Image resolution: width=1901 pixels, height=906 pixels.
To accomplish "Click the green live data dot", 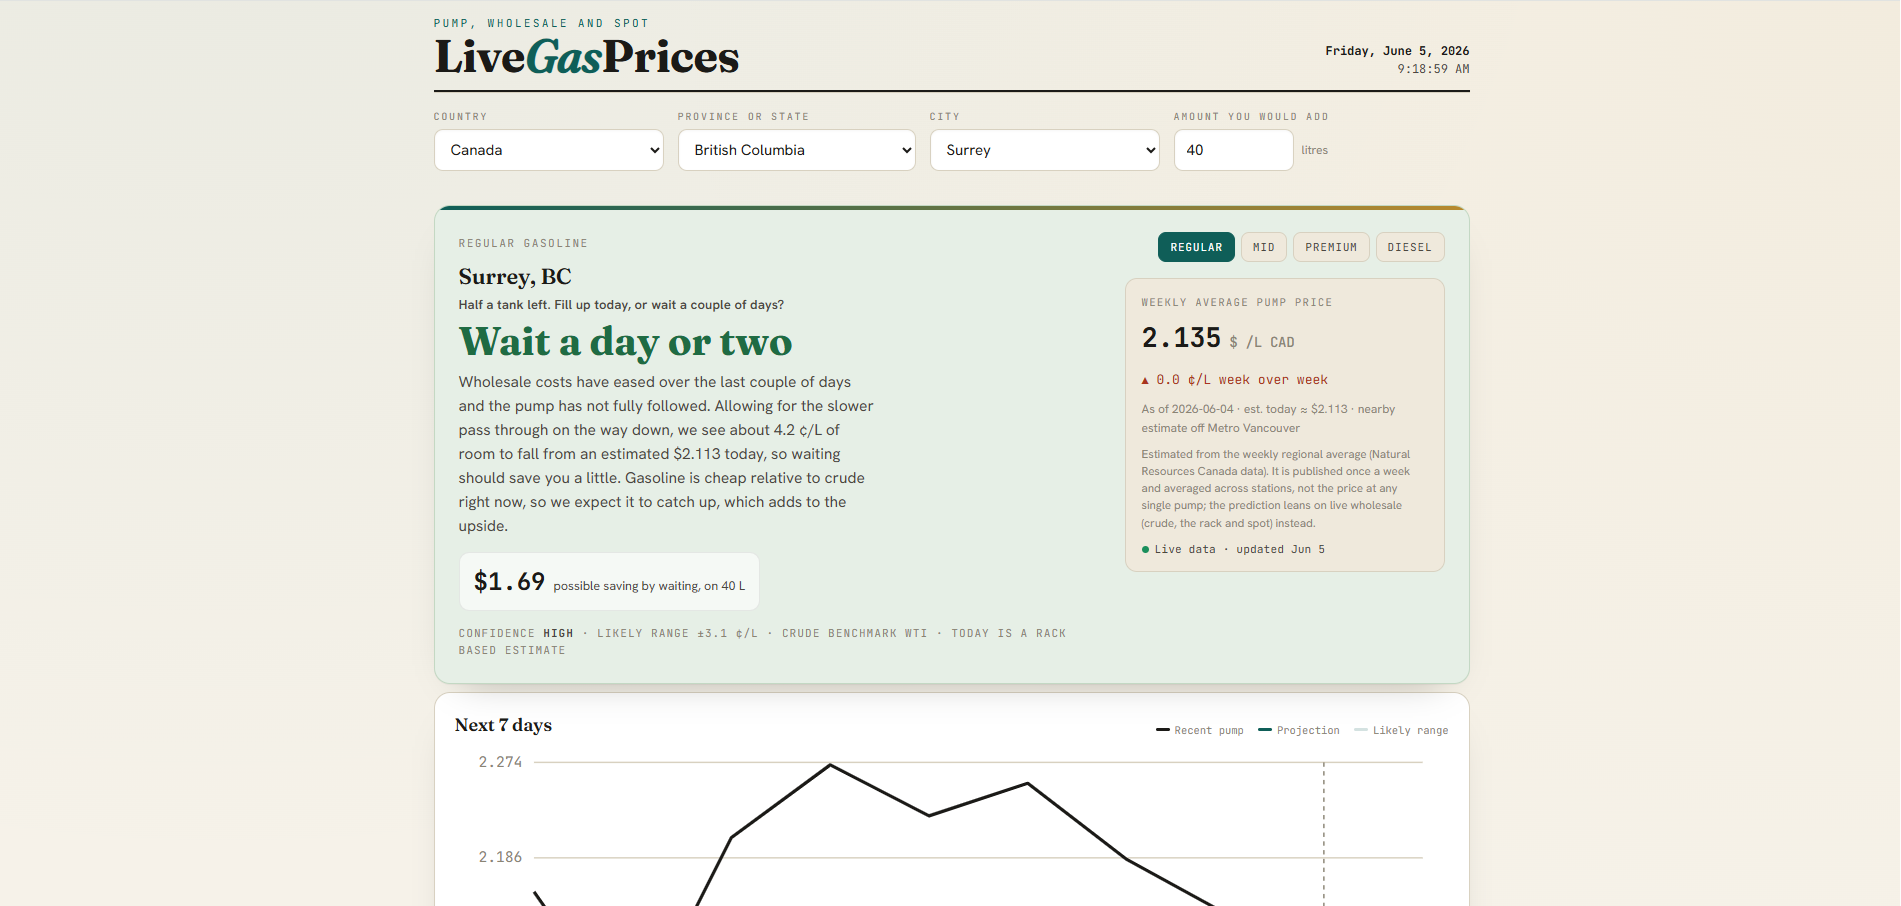I will [1145, 550].
